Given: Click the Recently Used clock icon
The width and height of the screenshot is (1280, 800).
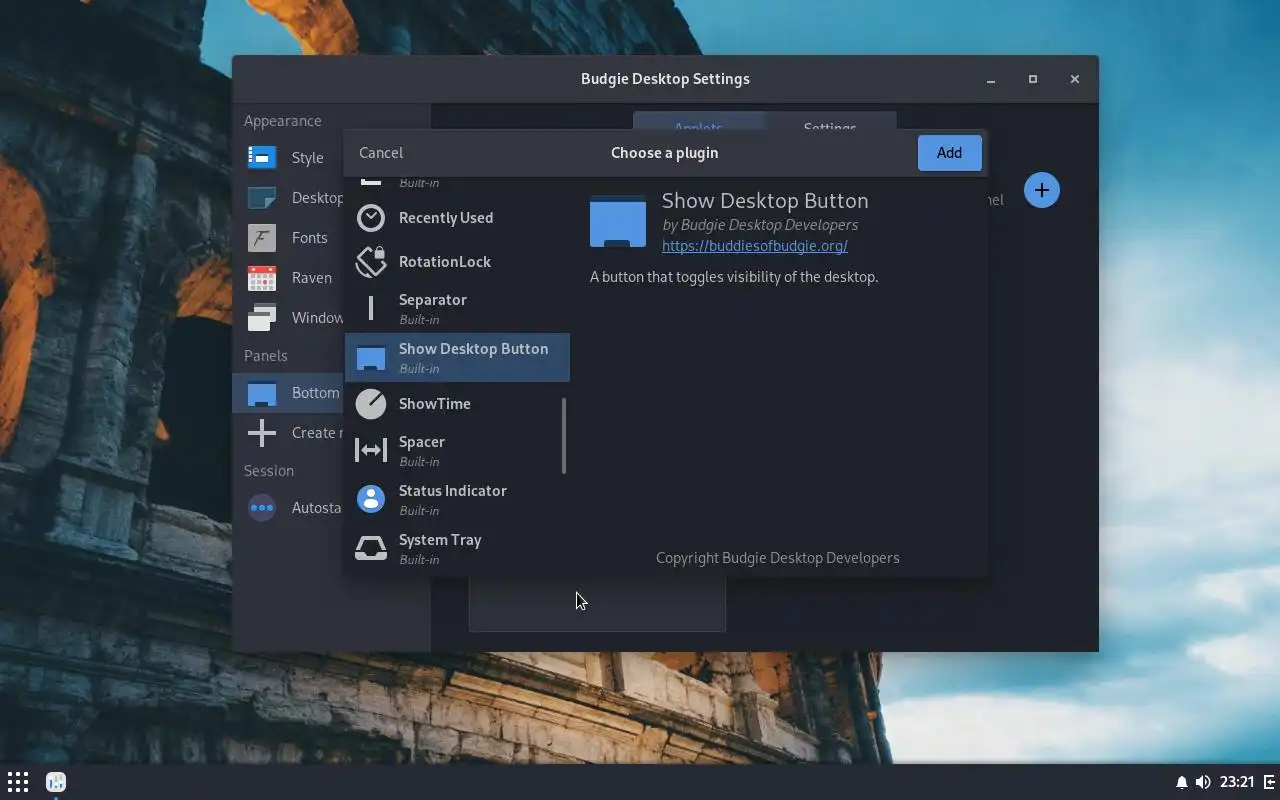Looking at the screenshot, I should coord(371,218).
